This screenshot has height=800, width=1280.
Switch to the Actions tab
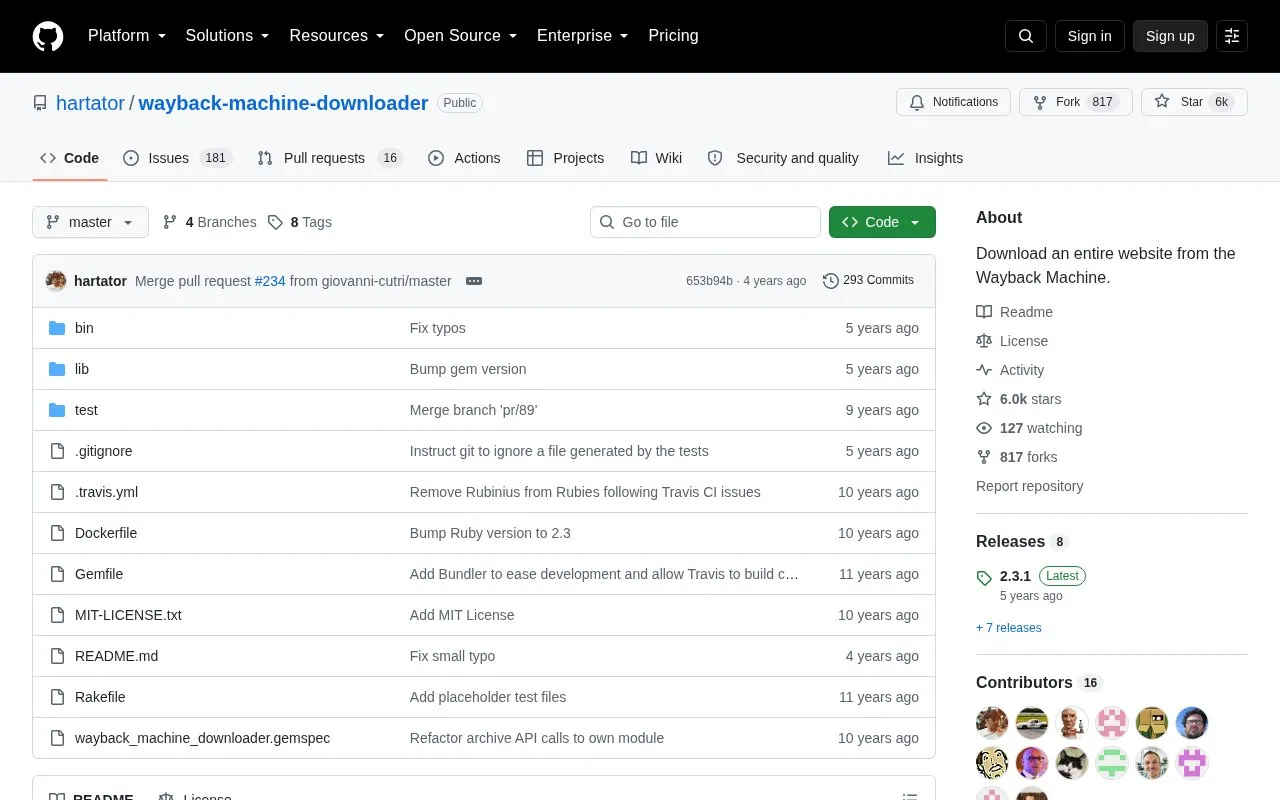pos(464,158)
